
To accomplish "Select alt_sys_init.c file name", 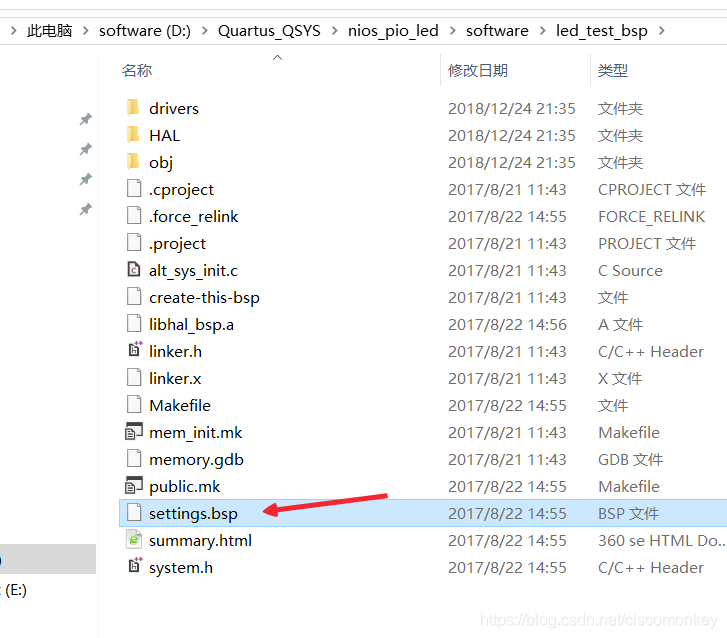I will [x=193, y=270].
